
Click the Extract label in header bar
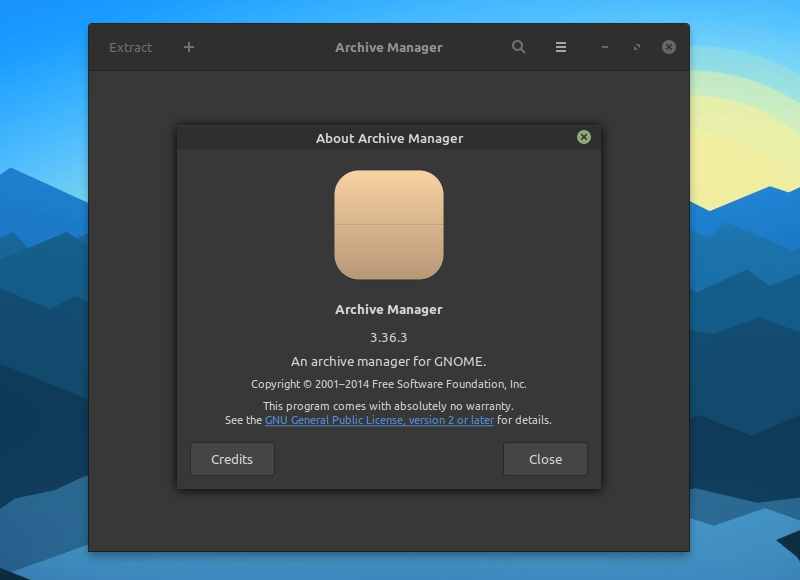tap(130, 47)
